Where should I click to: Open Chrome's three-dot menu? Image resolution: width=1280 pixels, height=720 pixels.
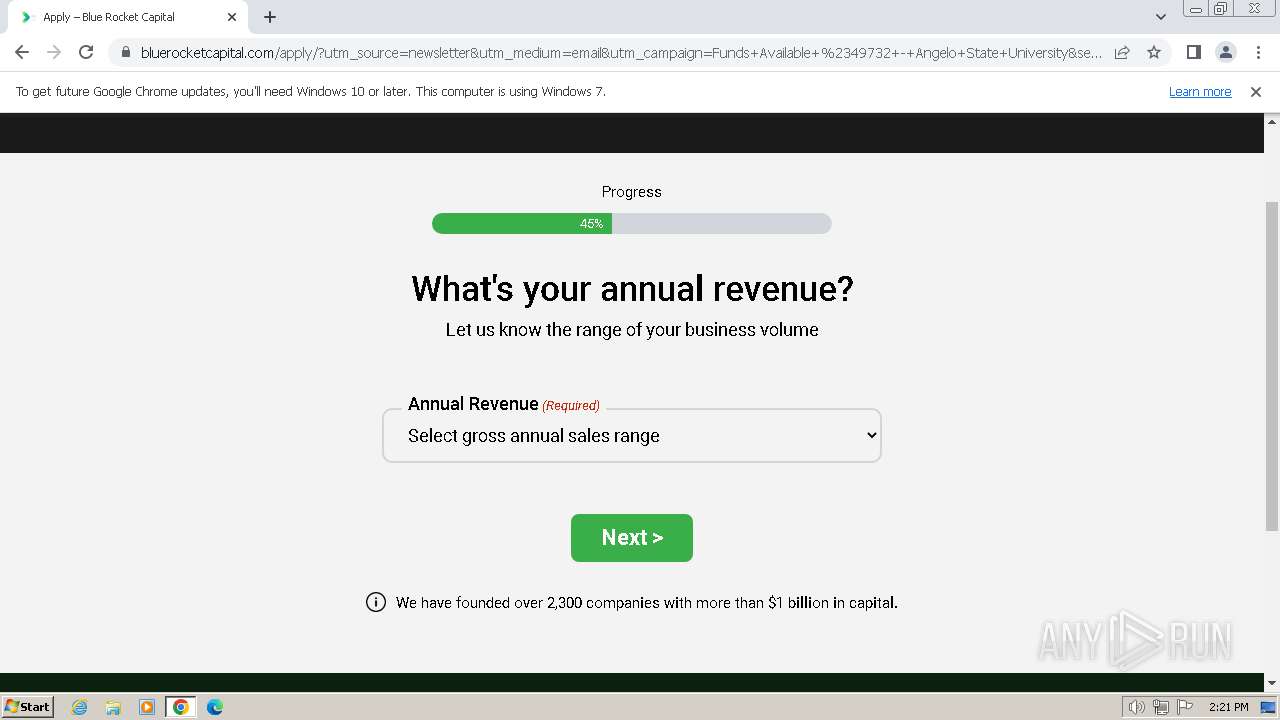tap(1258, 52)
